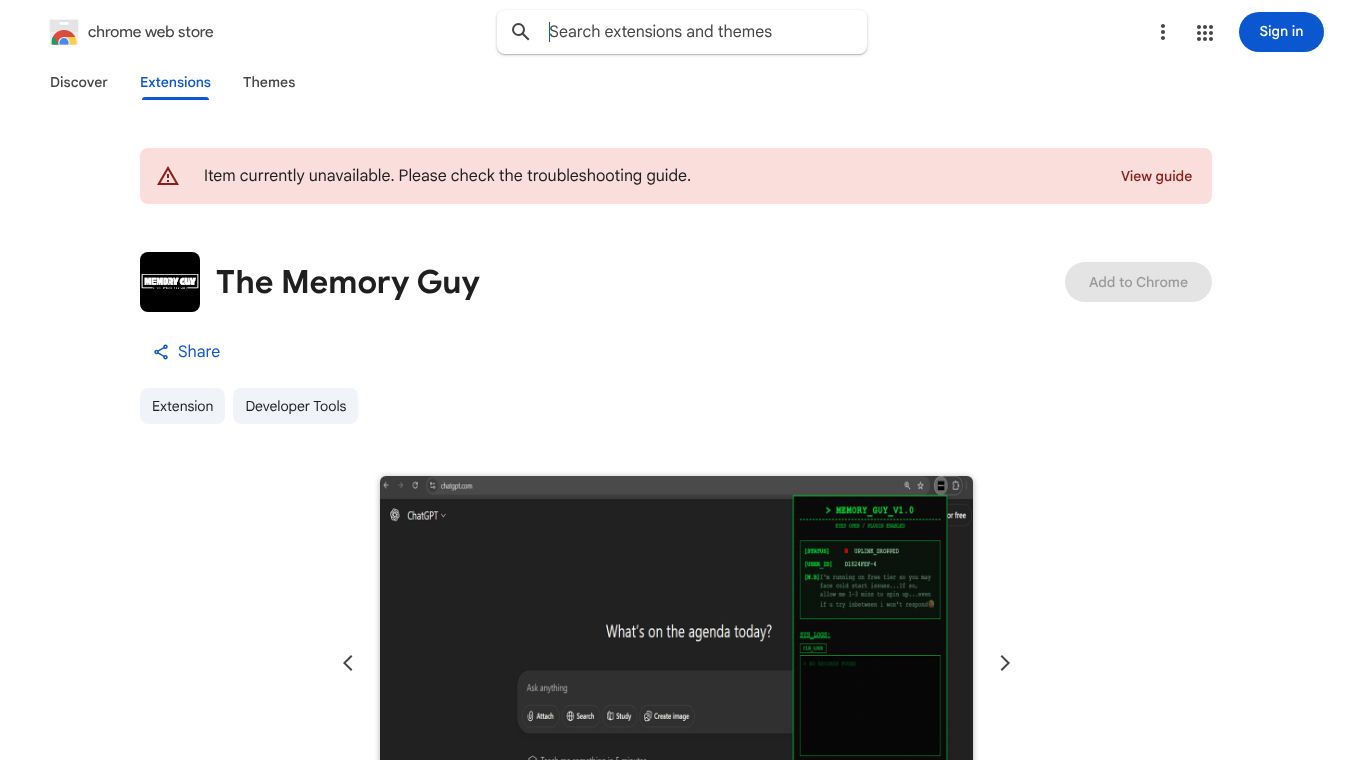Select the Developer Tools category chip
Image resolution: width=1352 pixels, height=760 pixels.
pos(295,406)
